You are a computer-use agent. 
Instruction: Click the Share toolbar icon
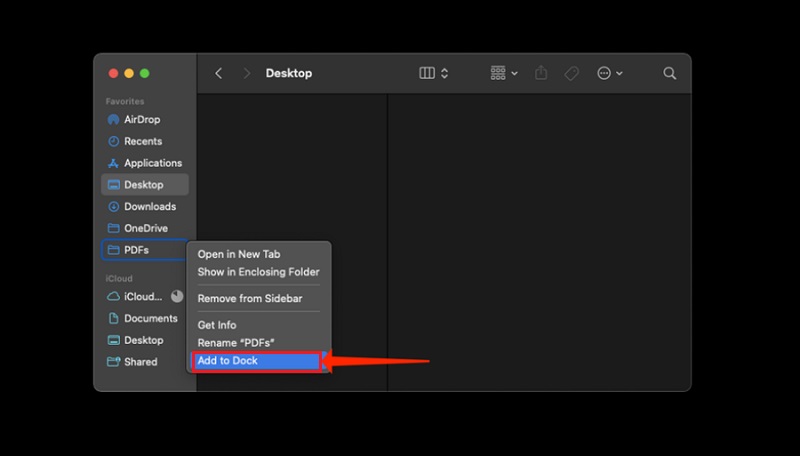tap(542, 73)
